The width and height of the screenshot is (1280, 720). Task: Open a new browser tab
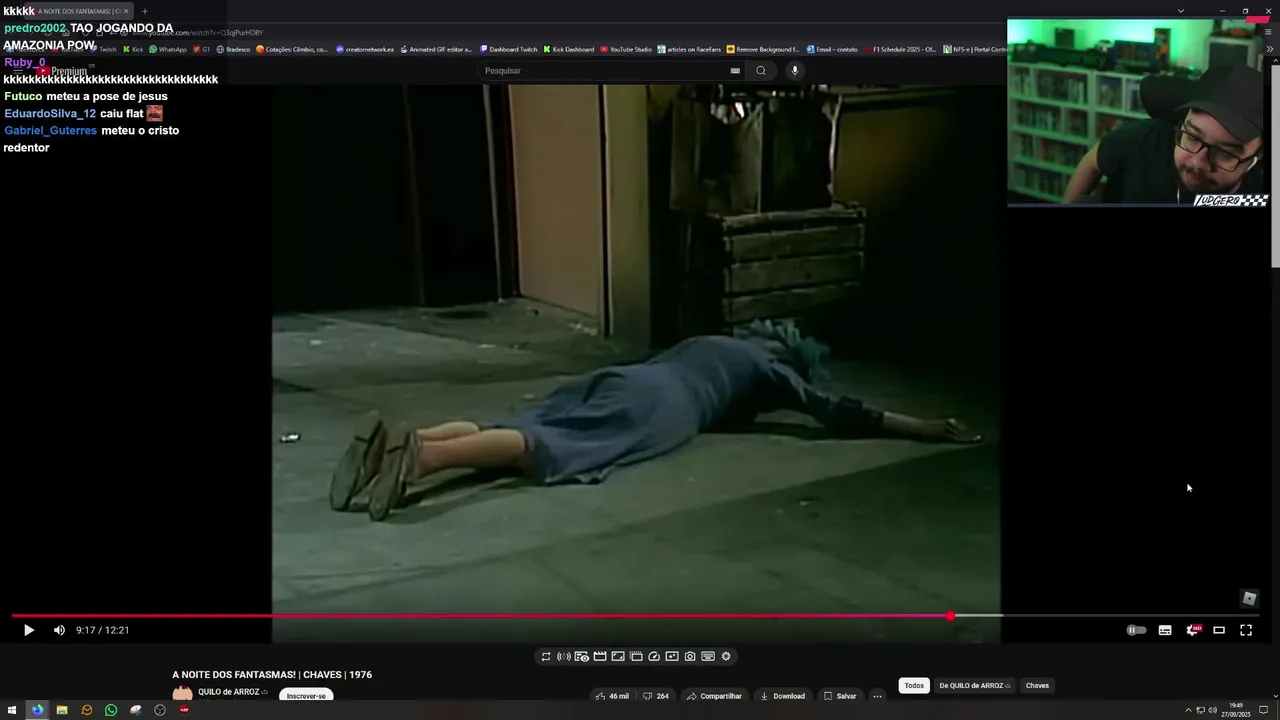click(144, 11)
